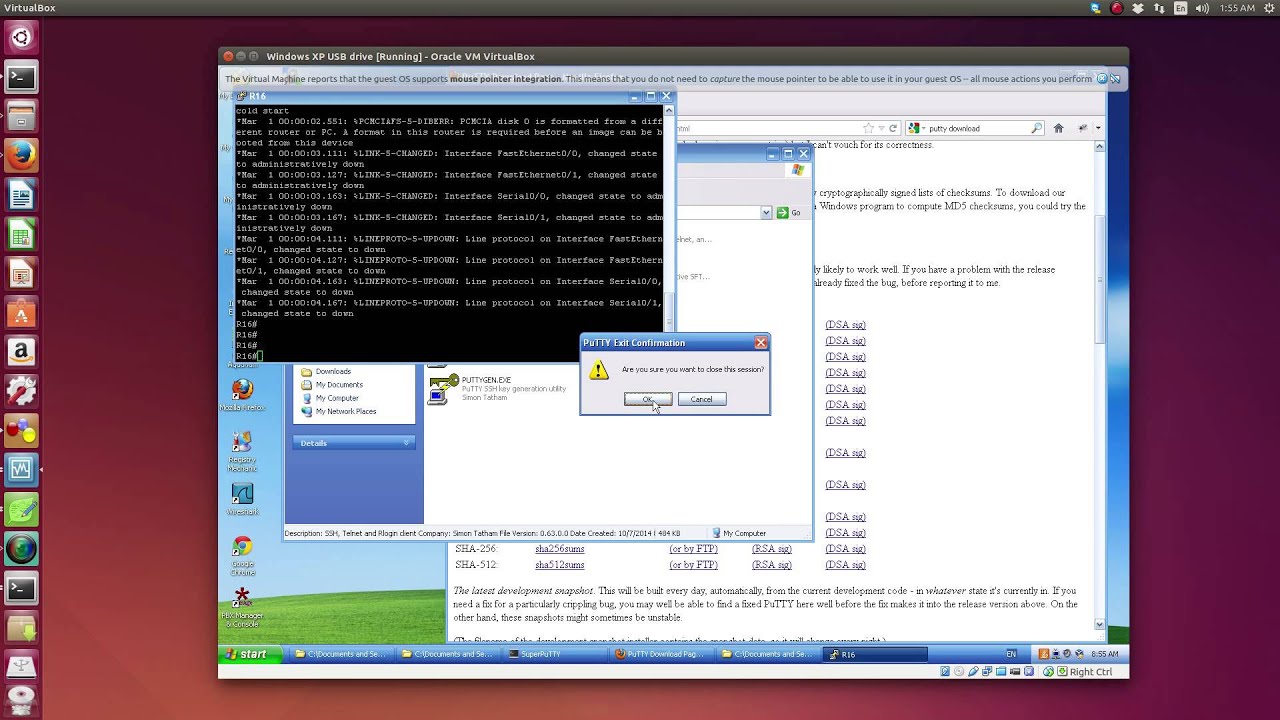
Task: Open Ubuntu session gear menu
Action: pos(1267,8)
